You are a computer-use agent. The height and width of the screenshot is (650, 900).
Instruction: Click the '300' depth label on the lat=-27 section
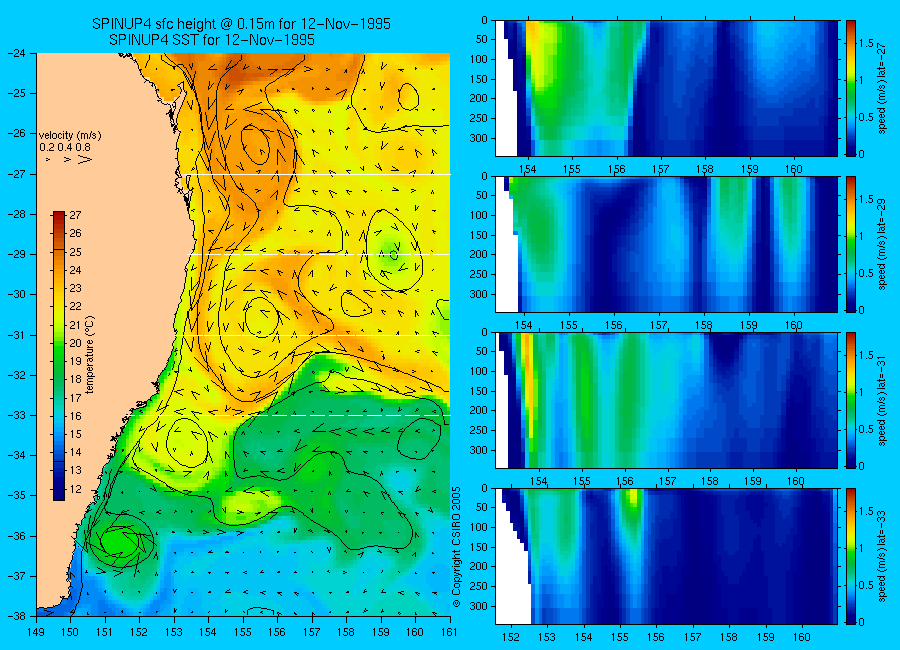pyautogui.click(x=479, y=138)
